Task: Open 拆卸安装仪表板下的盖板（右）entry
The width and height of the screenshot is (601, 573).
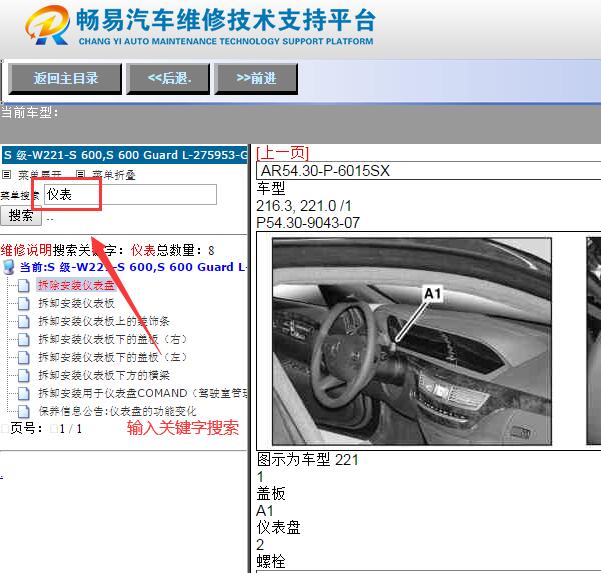Action: (112, 339)
